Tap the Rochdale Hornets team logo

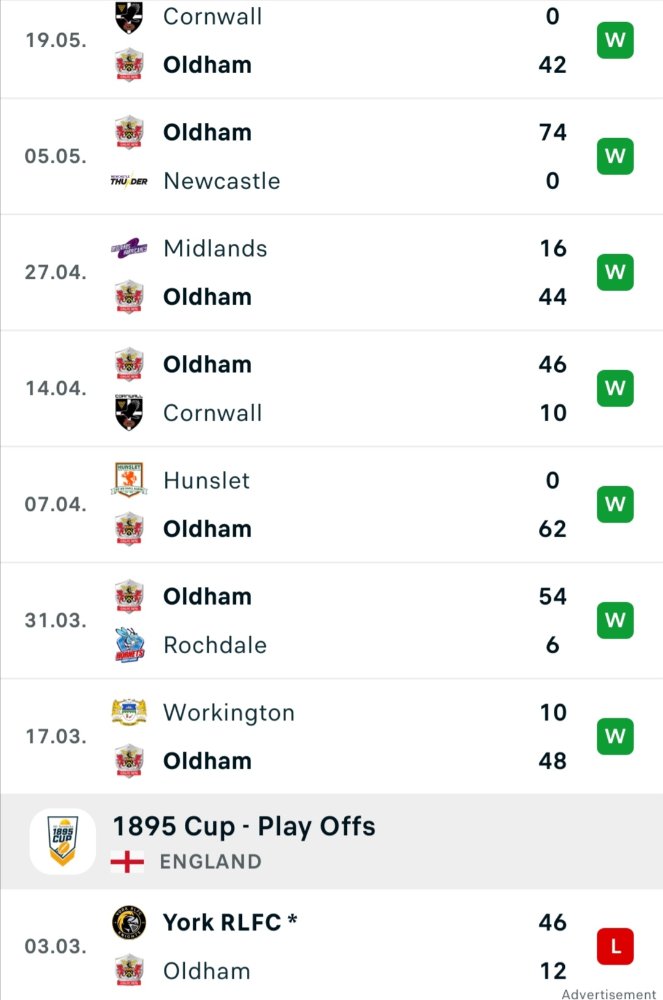point(129,645)
